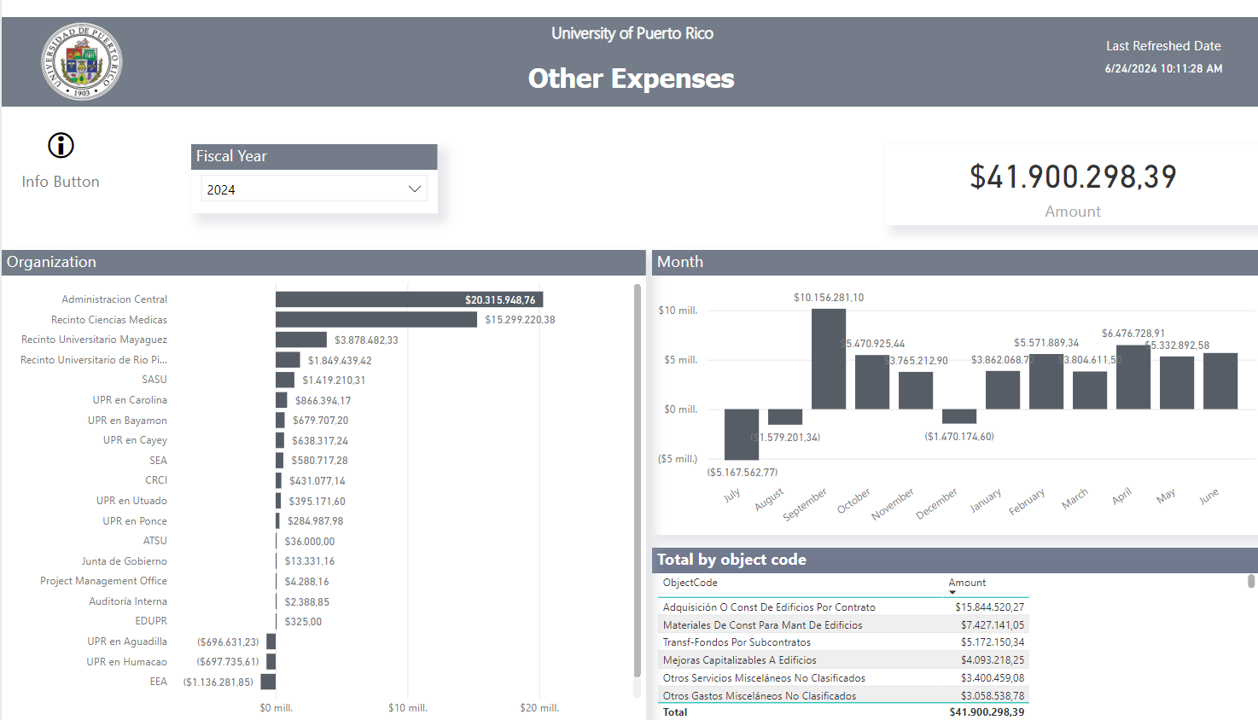This screenshot has width=1258, height=720.
Task: Sort table by Amount column header
Action: [x=967, y=582]
